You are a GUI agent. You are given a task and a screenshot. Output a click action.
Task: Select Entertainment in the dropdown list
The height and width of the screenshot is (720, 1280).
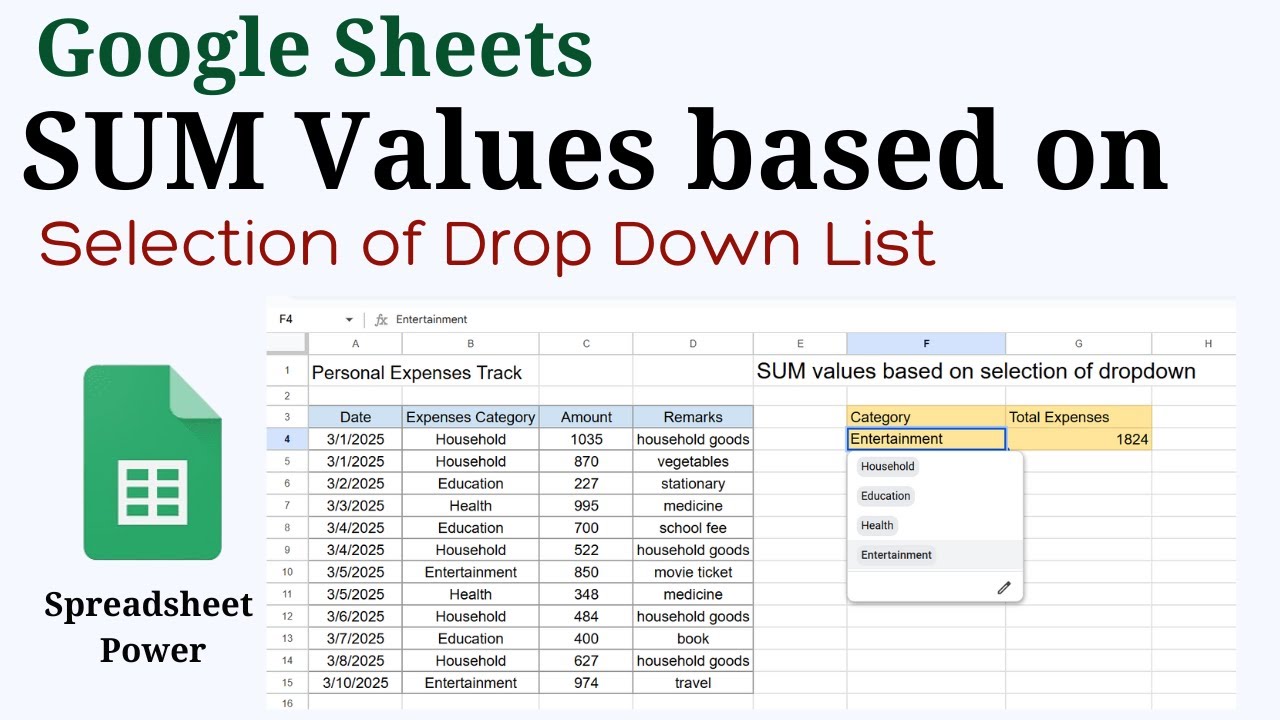pos(896,555)
